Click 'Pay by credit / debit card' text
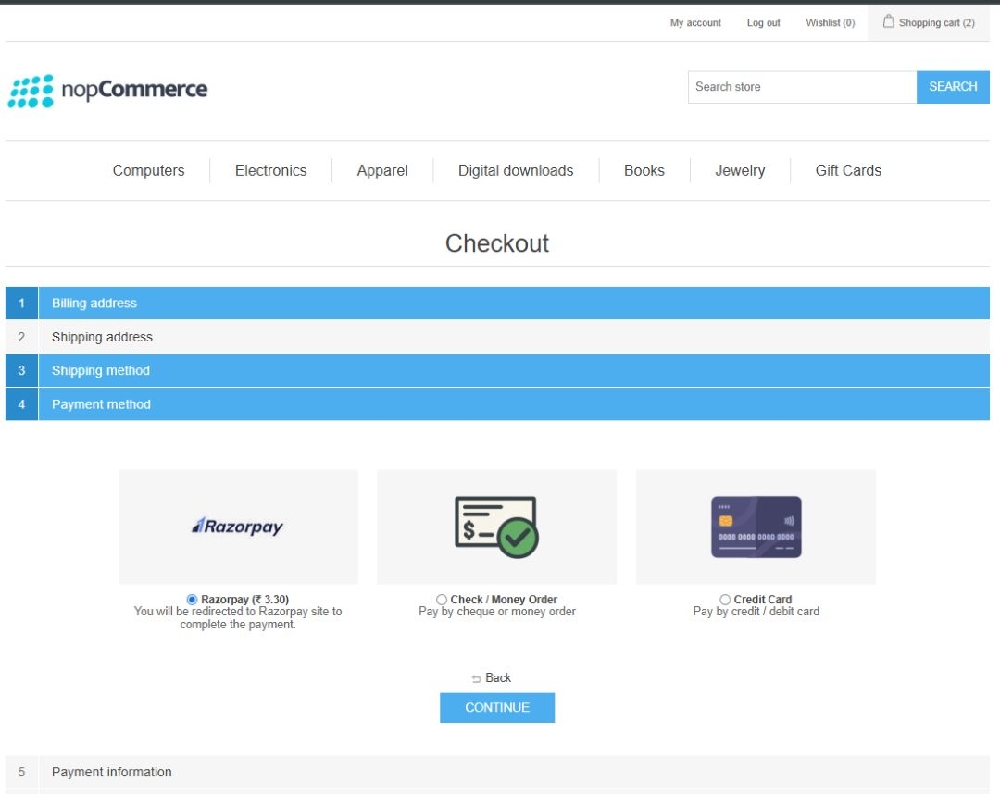1000x794 pixels. point(756,612)
